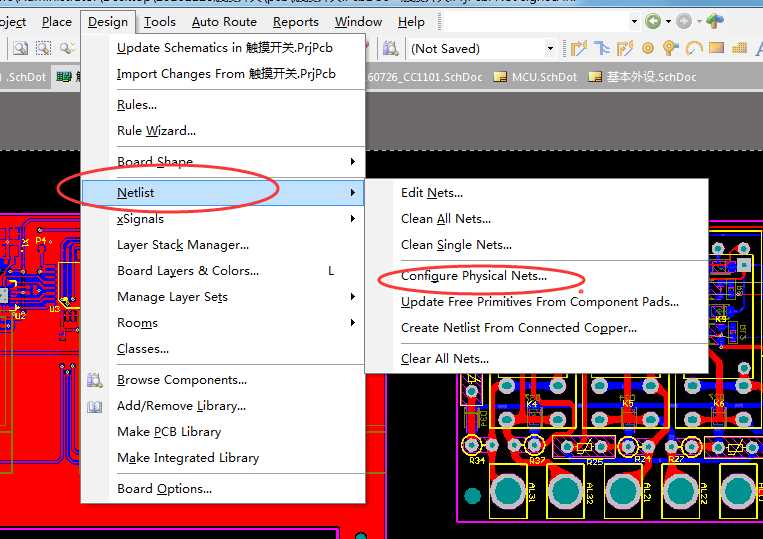Open the address bar dropdown arrow
763x539 pixels.
click(634, 21)
